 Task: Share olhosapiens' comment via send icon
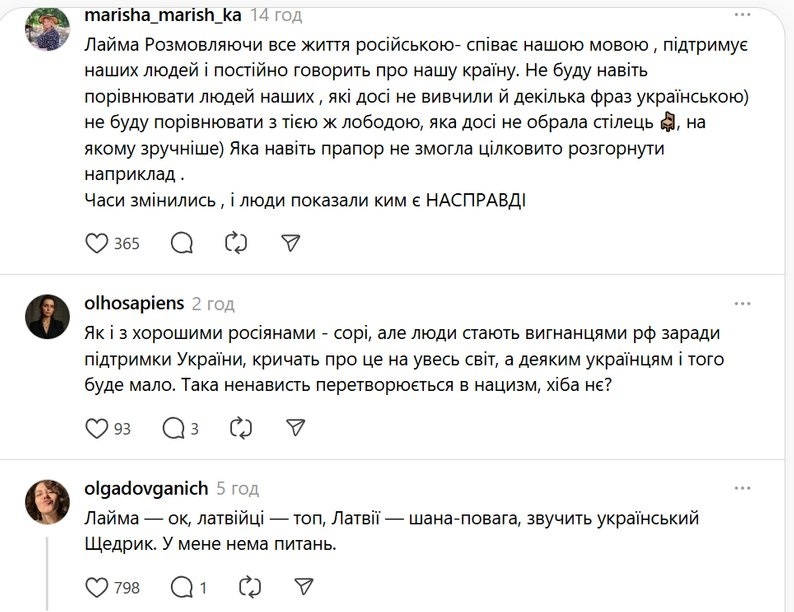point(295,428)
